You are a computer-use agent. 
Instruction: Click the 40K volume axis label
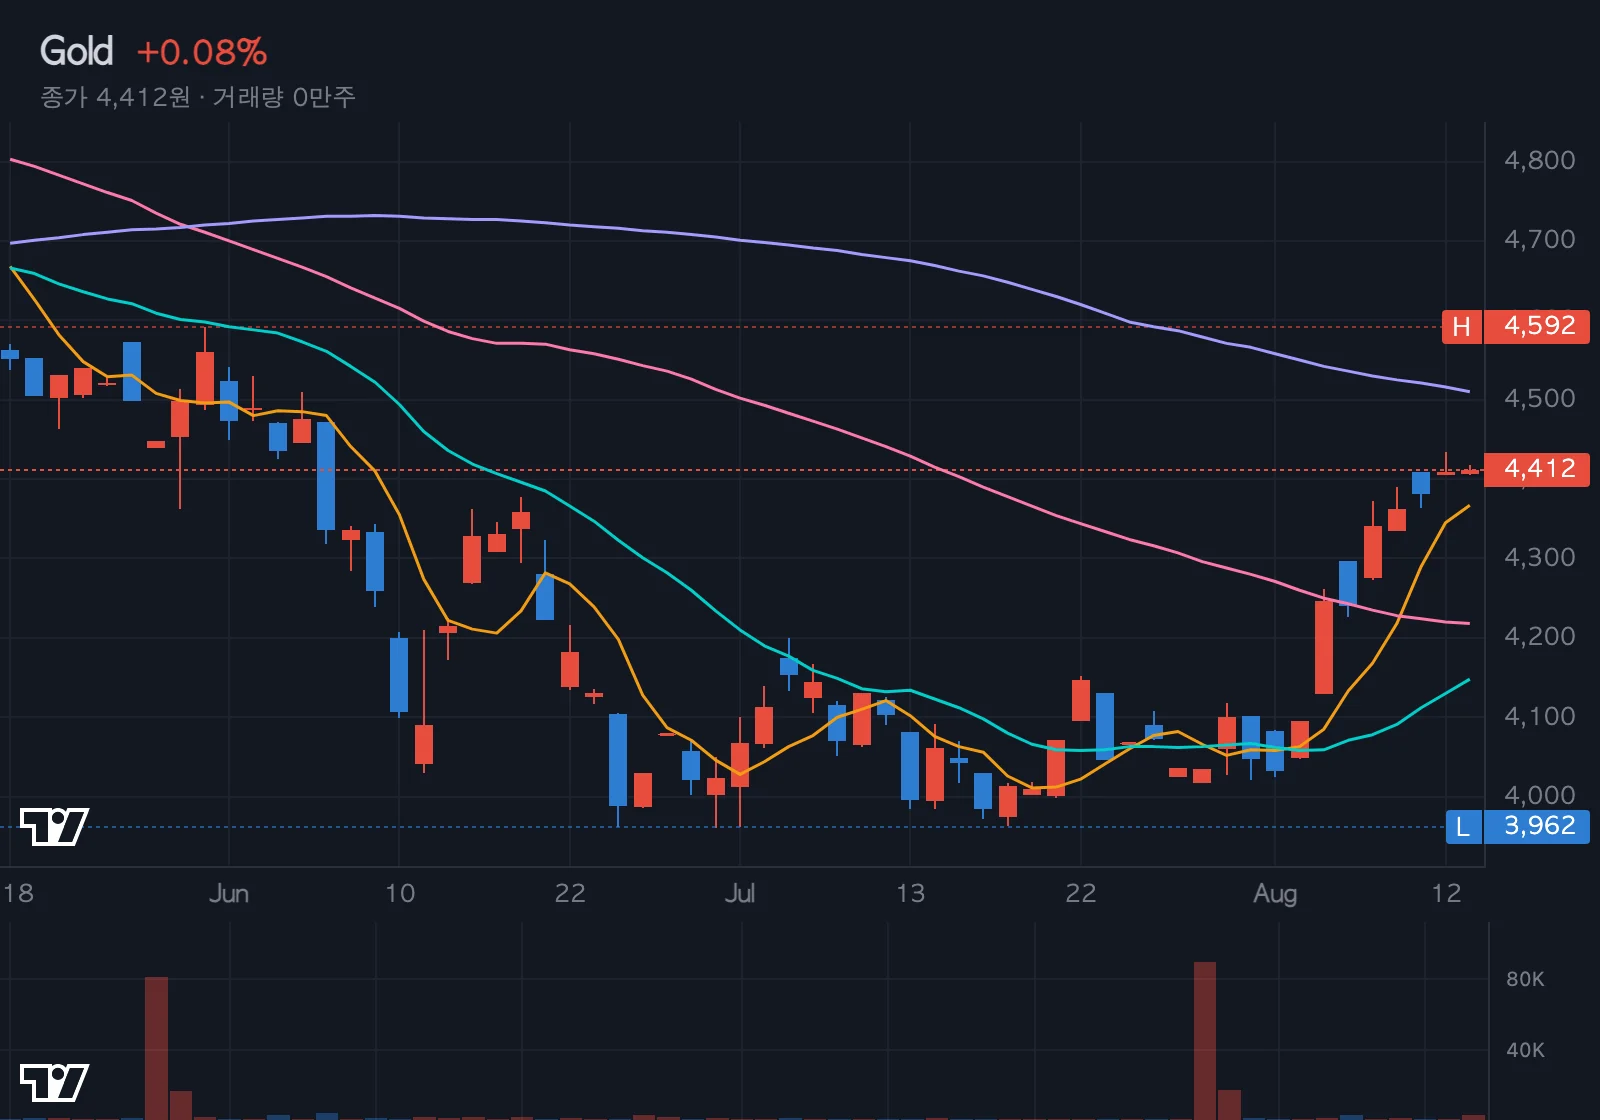pyautogui.click(x=1525, y=1050)
